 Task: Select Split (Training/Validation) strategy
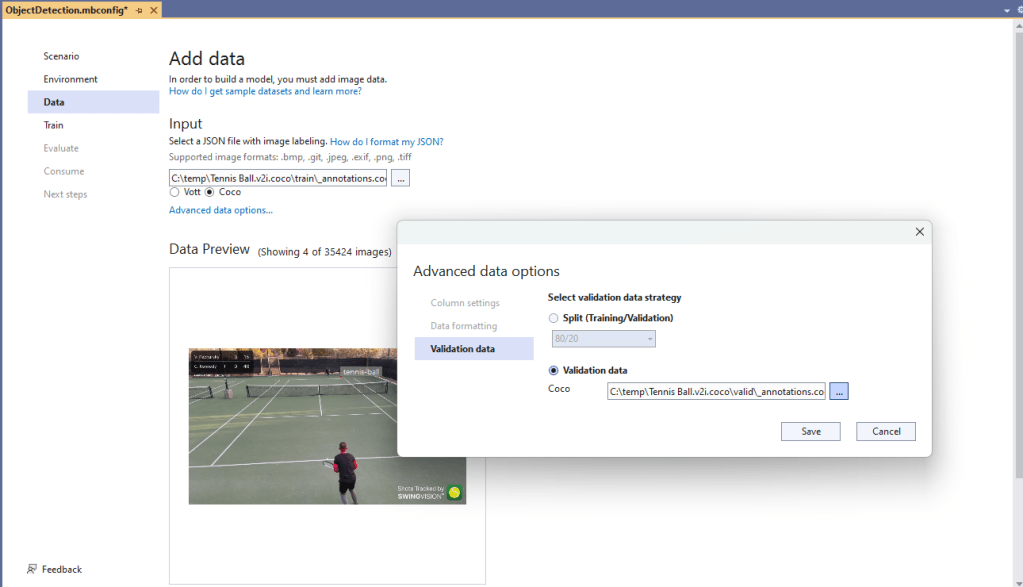click(x=554, y=318)
